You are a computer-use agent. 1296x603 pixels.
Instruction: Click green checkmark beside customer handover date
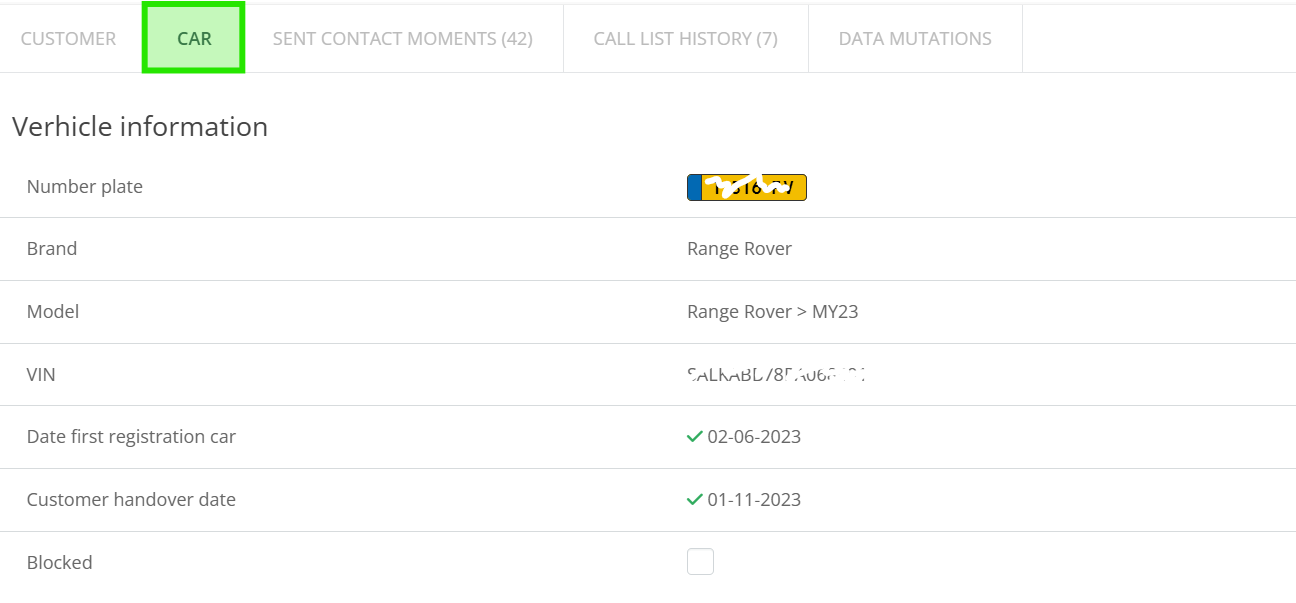point(695,500)
